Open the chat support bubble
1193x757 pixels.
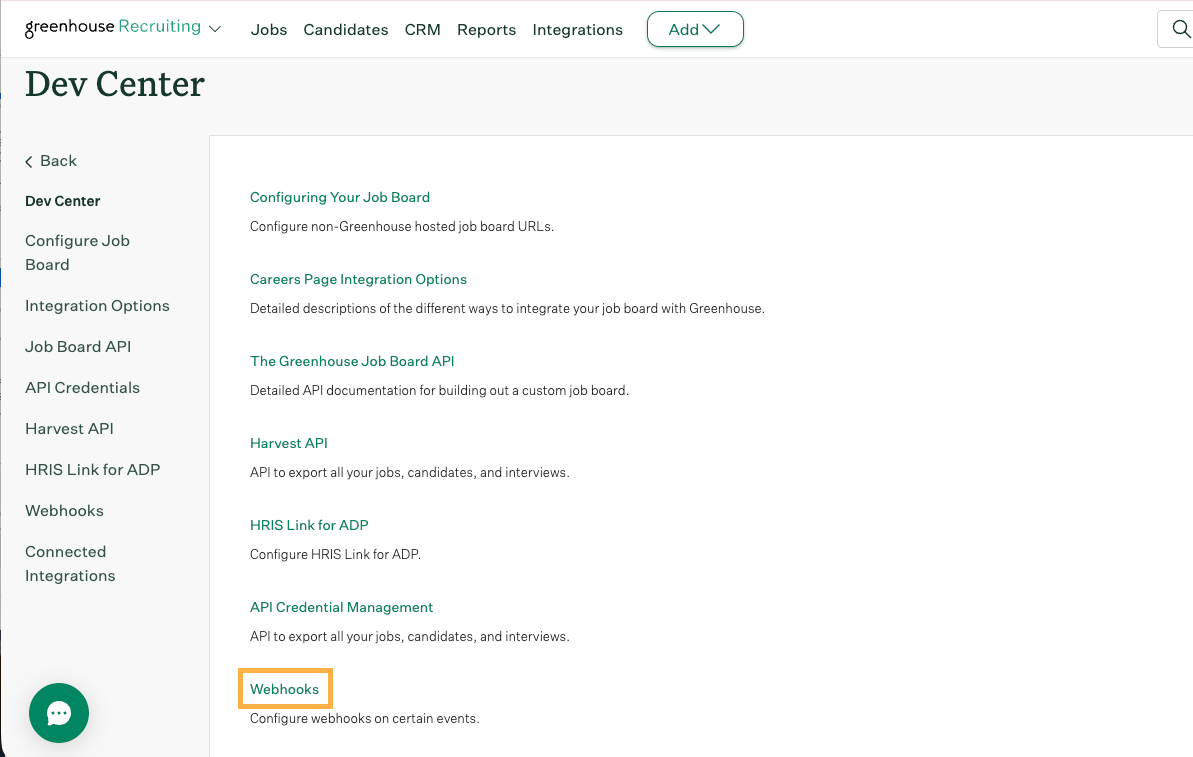[x=59, y=713]
